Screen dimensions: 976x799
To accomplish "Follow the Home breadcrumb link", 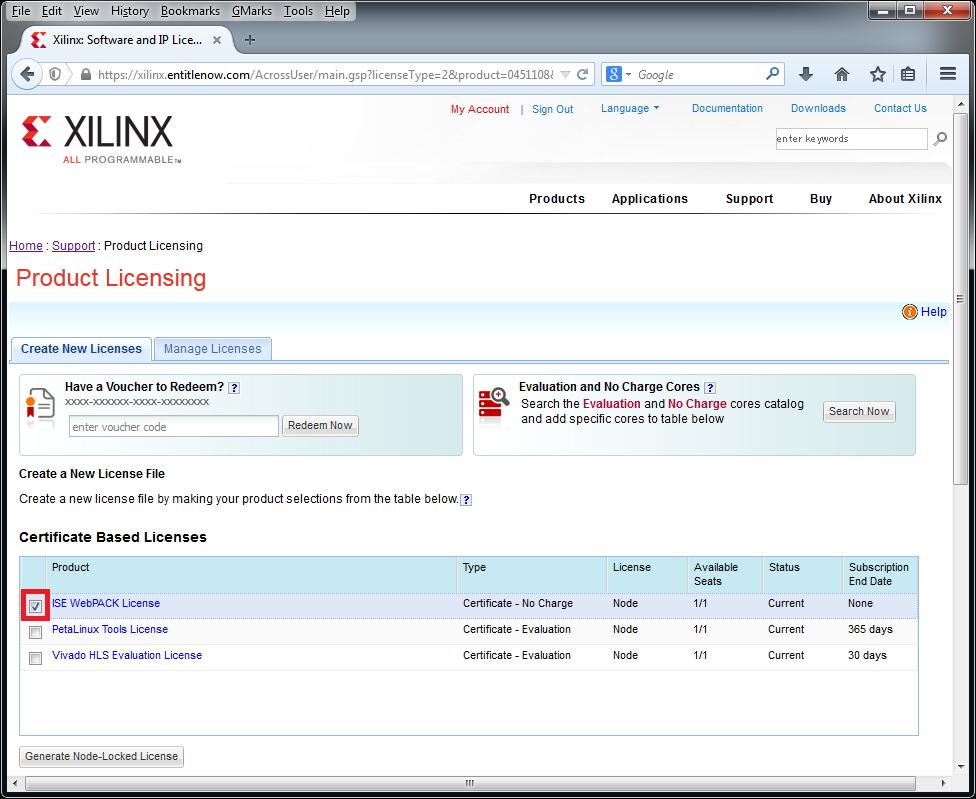I will click(x=26, y=246).
